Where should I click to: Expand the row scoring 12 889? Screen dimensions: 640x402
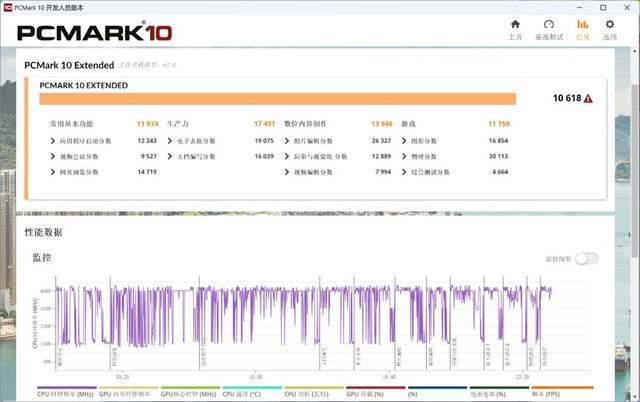pyautogui.click(x=287, y=156)
